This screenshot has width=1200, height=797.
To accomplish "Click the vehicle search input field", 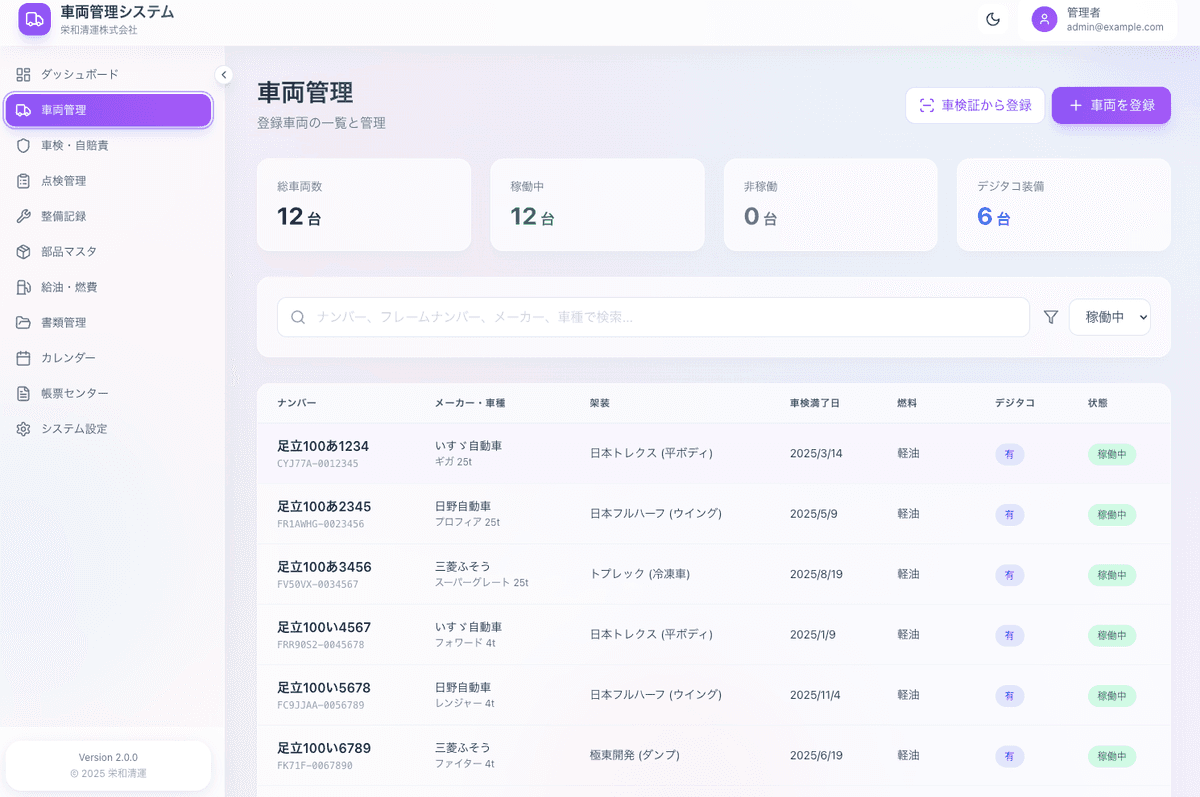I will pyautogui.click(x=660, y=317).
